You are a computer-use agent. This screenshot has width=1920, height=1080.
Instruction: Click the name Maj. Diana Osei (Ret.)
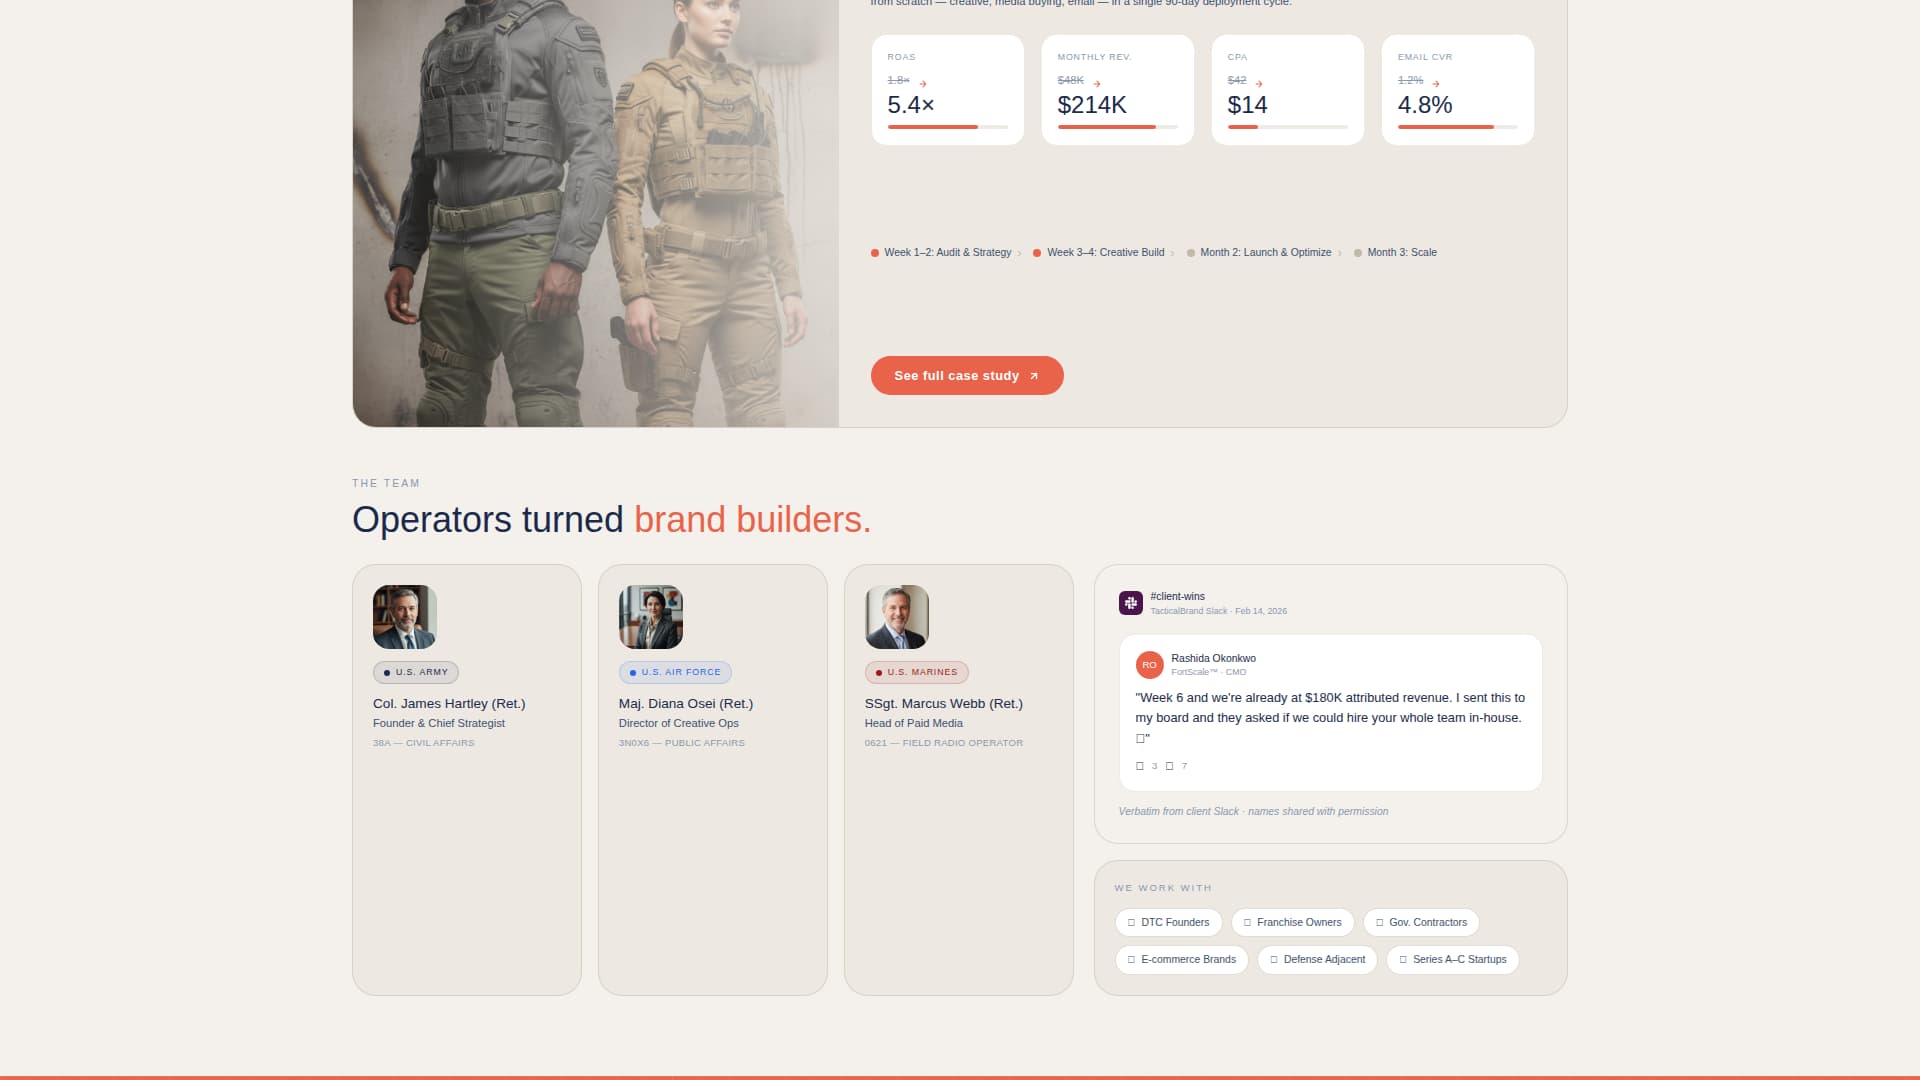coord(686,704)
